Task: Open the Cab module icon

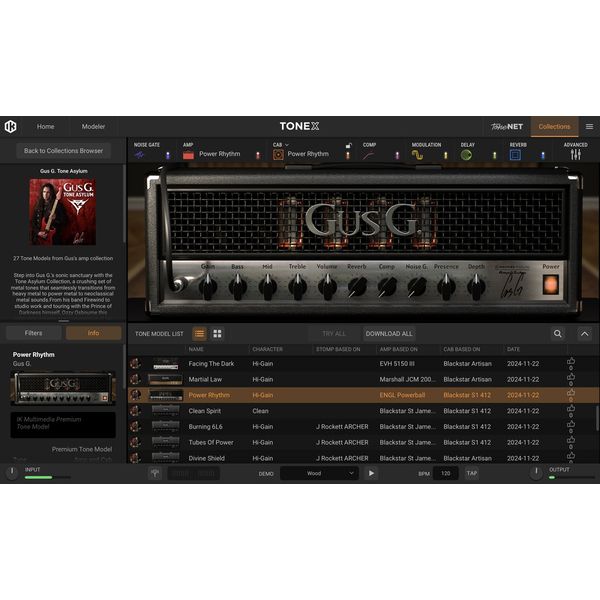Action: tap(278, 155)
